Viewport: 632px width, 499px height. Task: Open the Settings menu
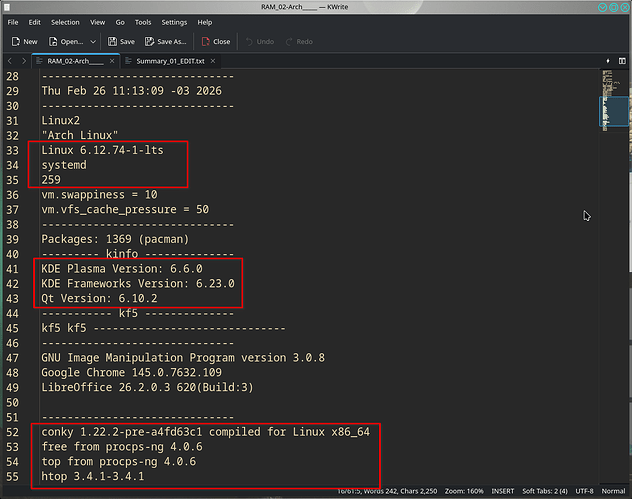pyautogui.click(x=174, y=22)
